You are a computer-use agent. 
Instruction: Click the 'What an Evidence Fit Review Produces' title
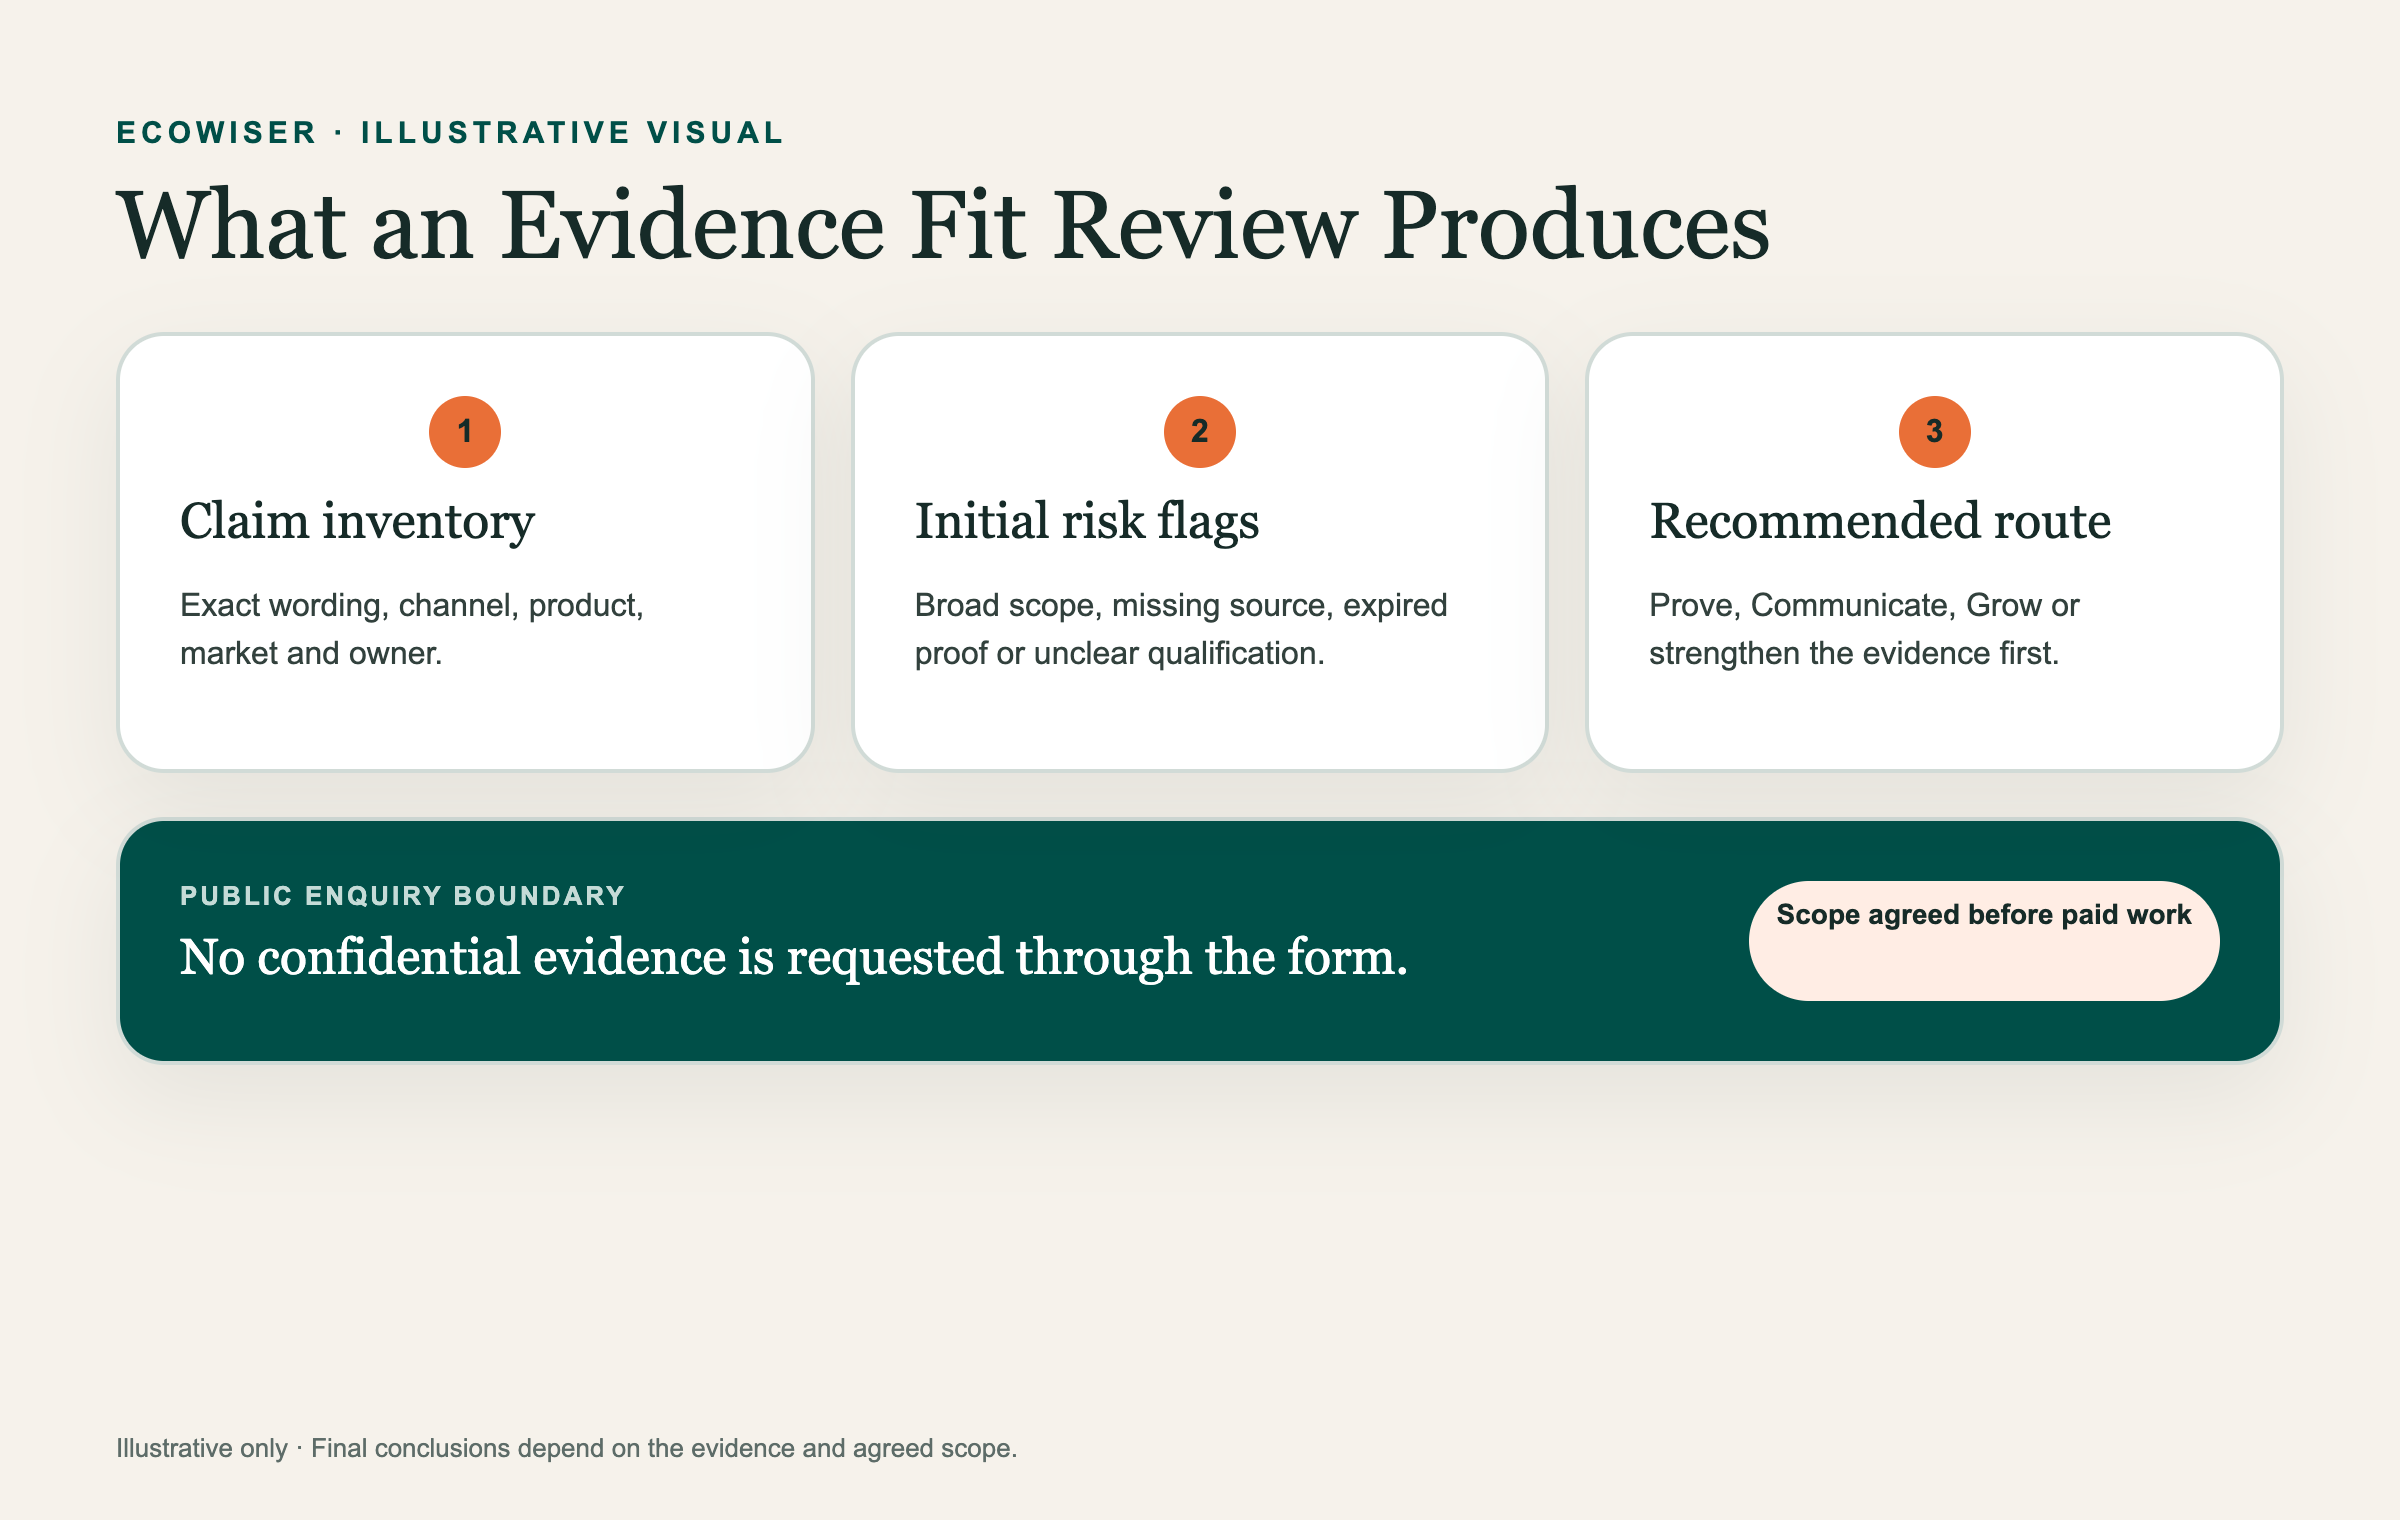(x=943, y=226)
